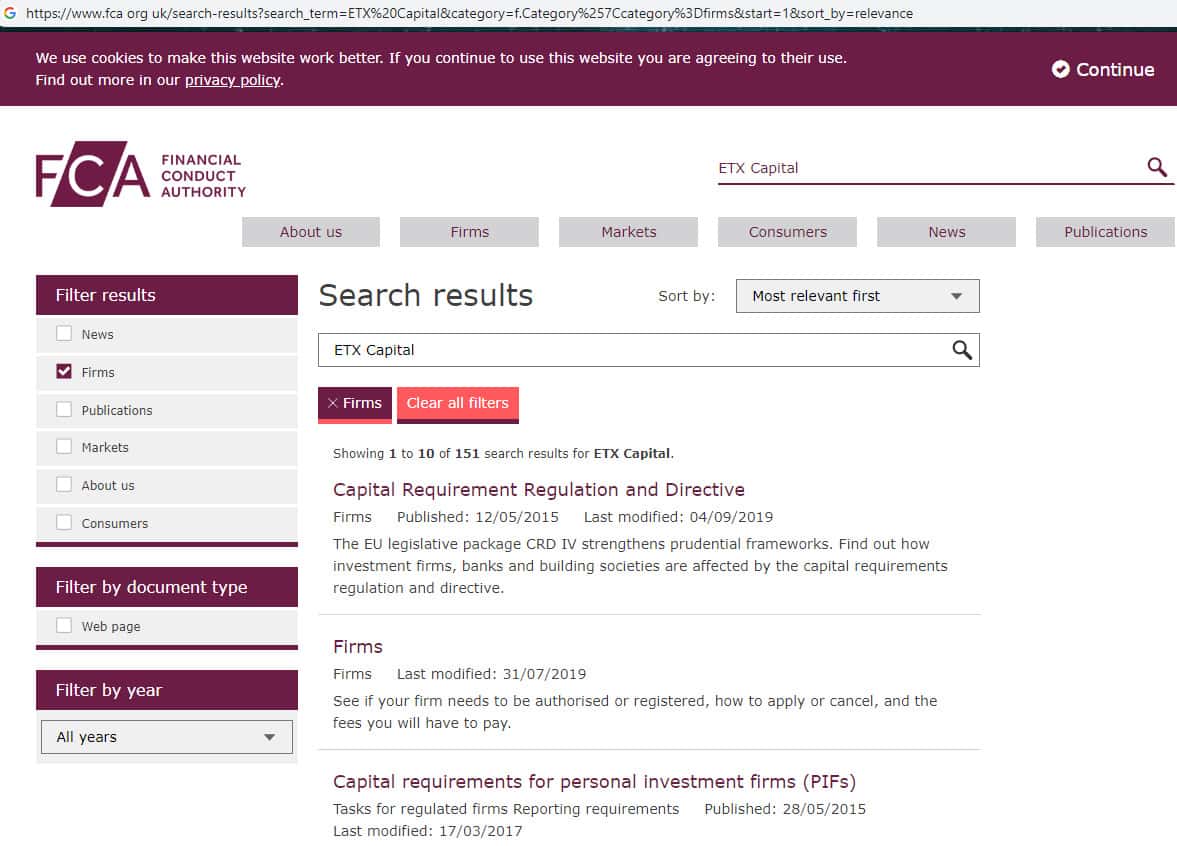
Task: Click the Google favicon in address bar
Action: click(x=10, y=13)
